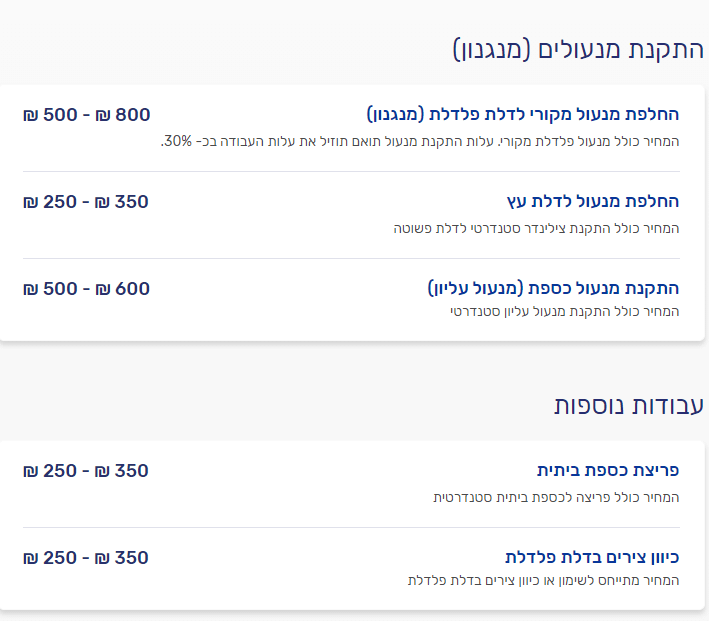Viewport: 709px width, 621px height.
Task: Click ₪250 - ₪350 price for wooden door lock
Action: tap(86, 202)
